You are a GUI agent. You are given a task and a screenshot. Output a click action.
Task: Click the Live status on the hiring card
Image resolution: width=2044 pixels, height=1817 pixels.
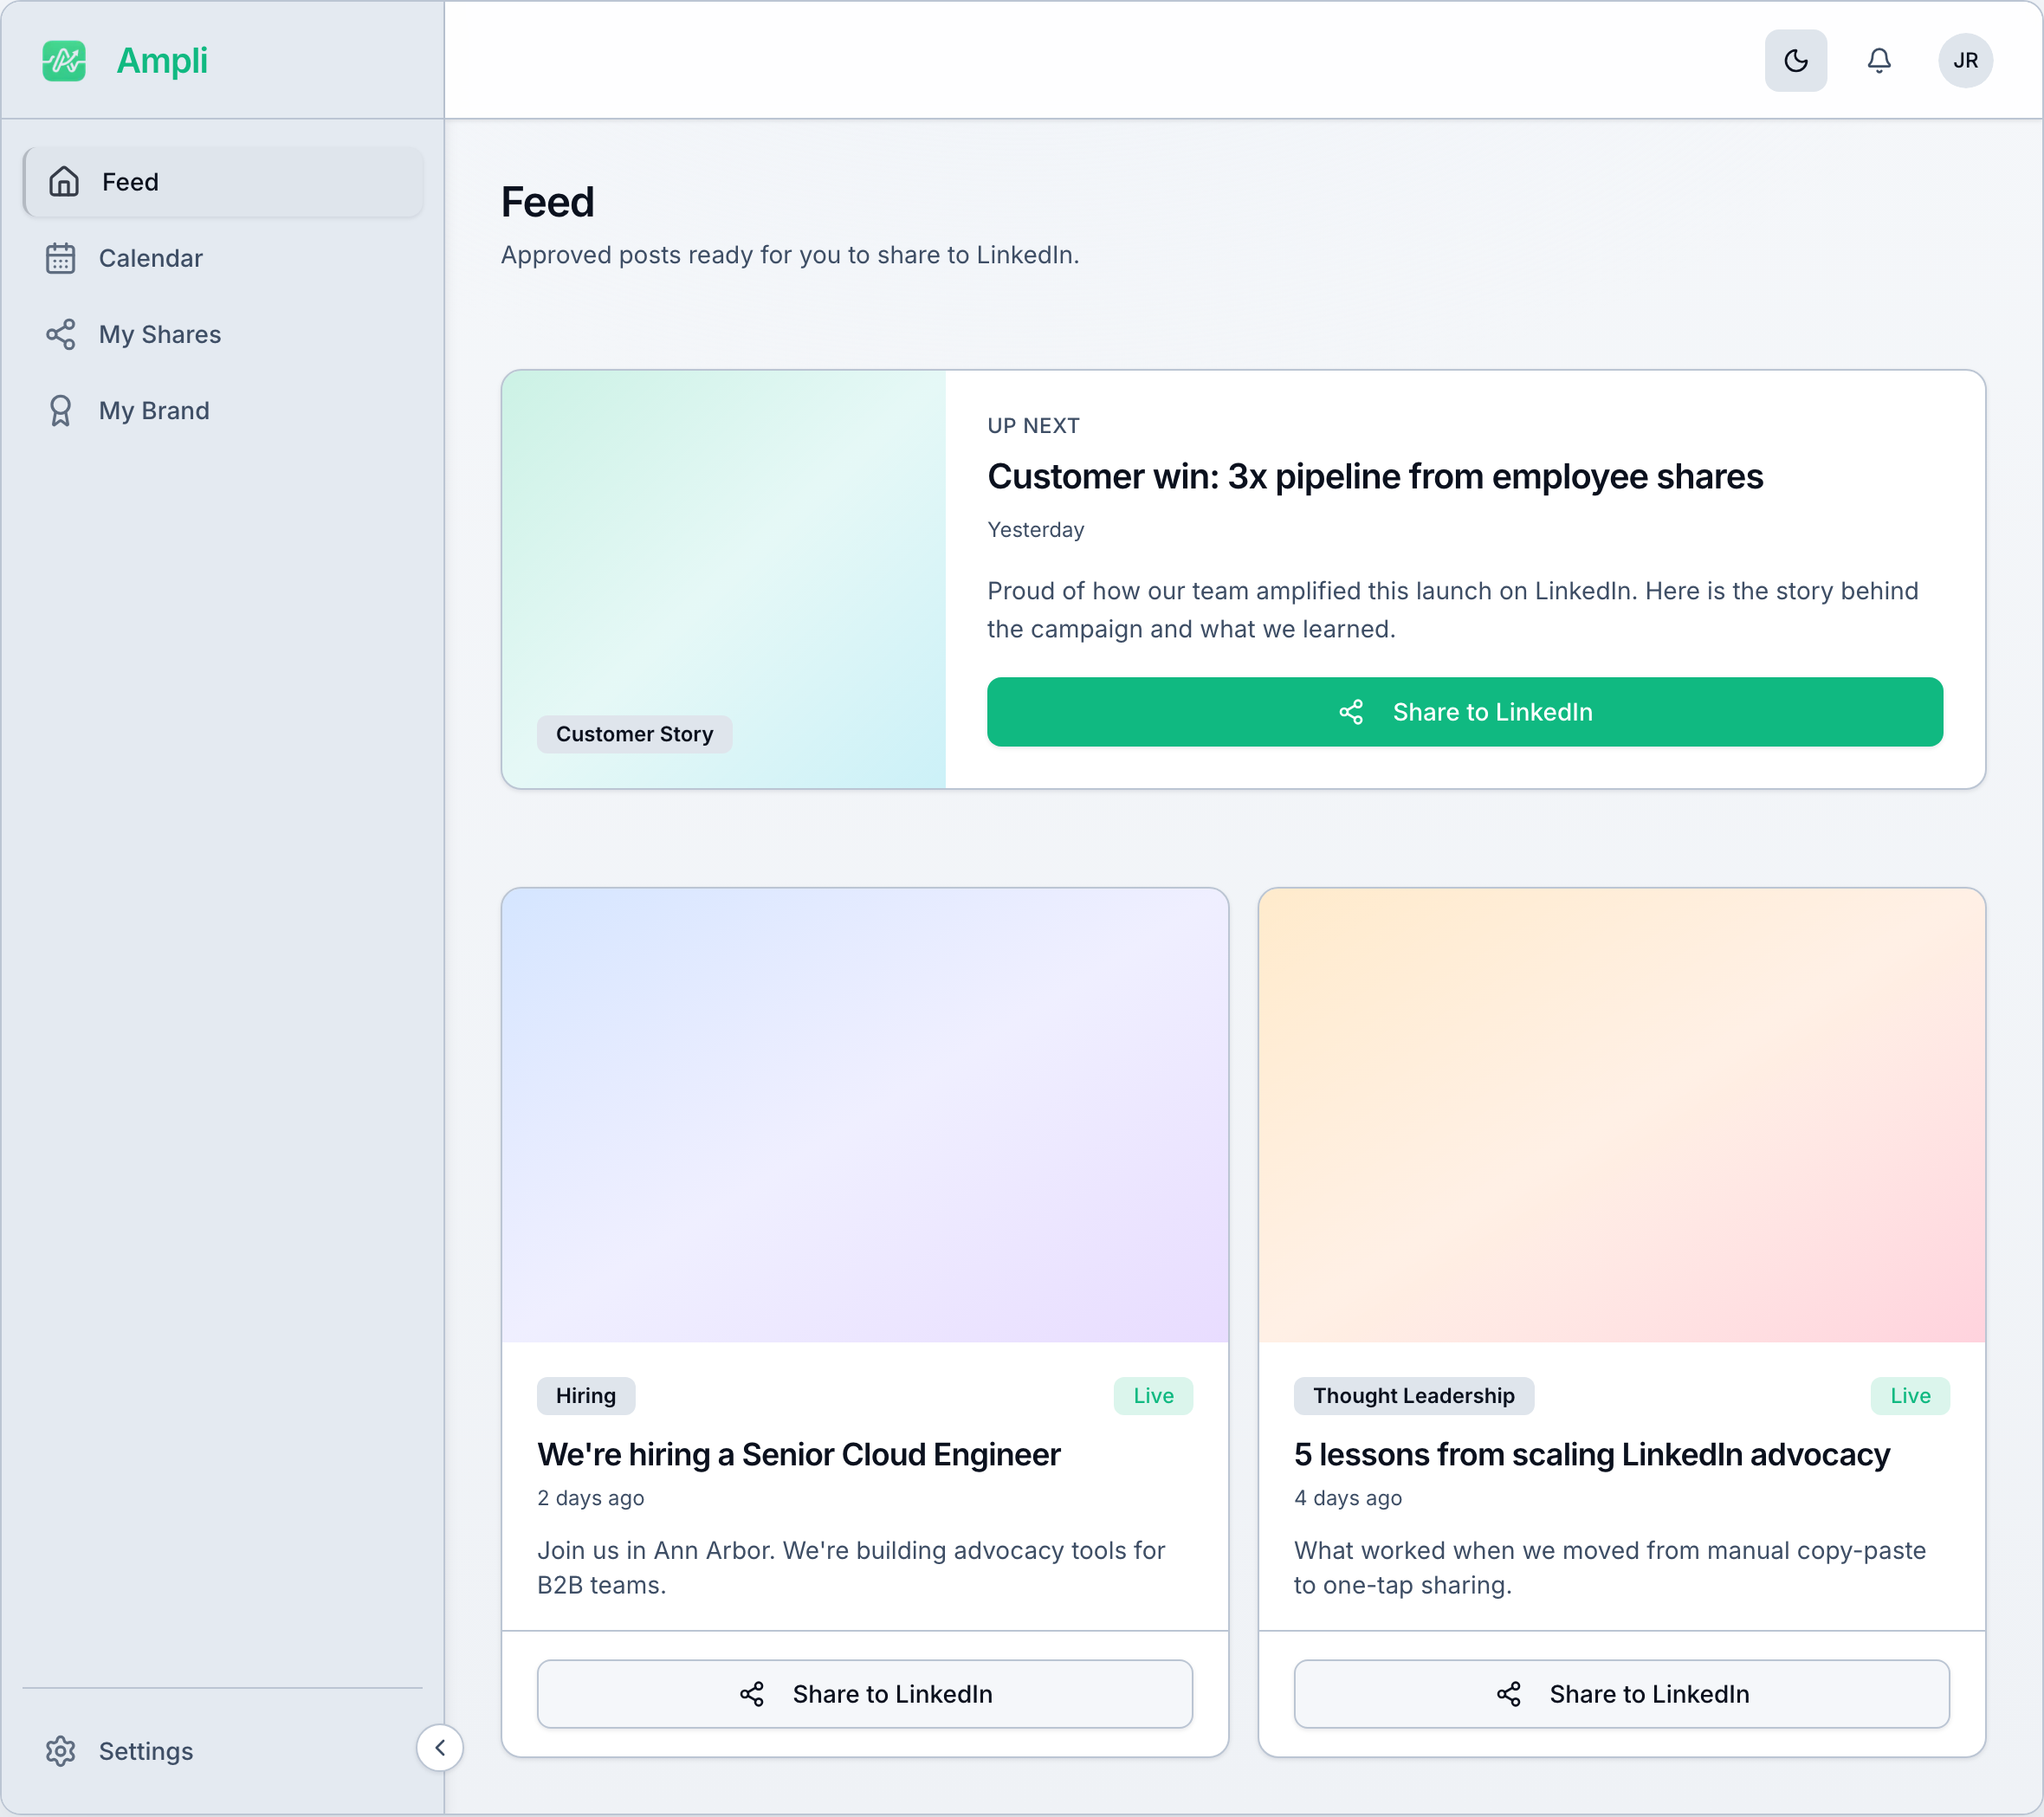[1153, 1396]
